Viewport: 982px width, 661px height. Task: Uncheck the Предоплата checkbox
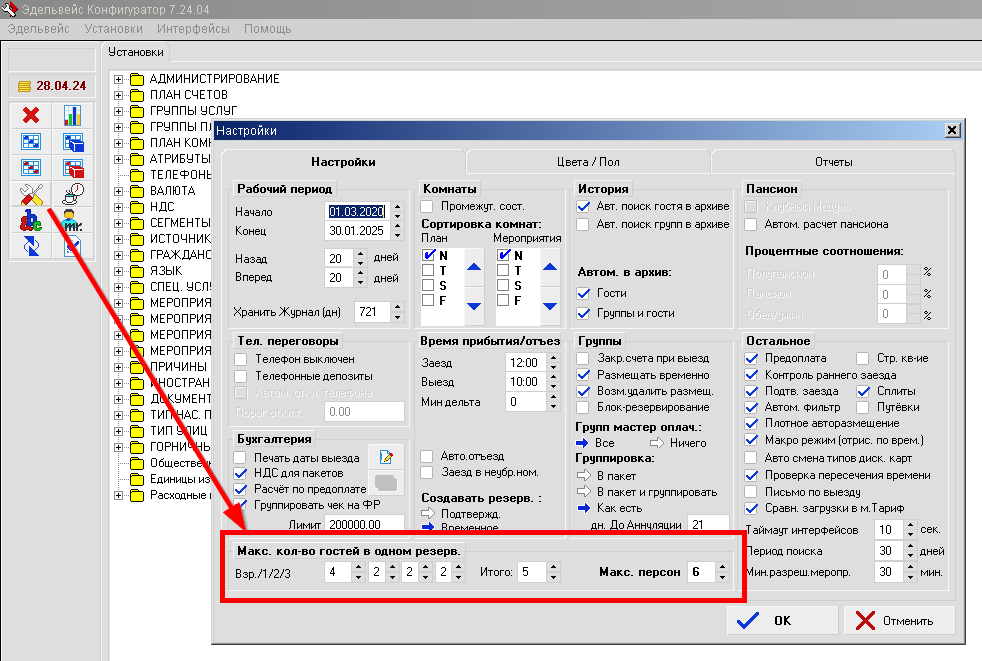point(753,358)
